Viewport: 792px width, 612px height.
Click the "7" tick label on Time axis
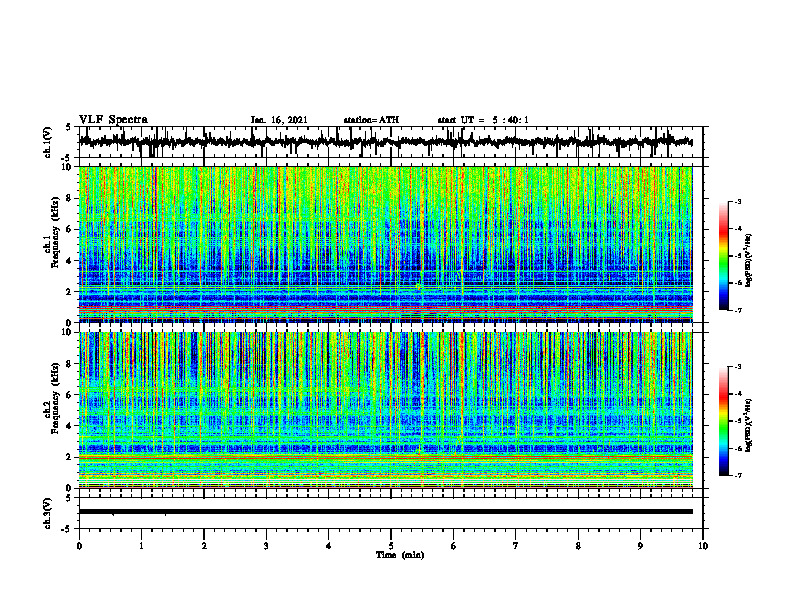[x=516, y=546]
